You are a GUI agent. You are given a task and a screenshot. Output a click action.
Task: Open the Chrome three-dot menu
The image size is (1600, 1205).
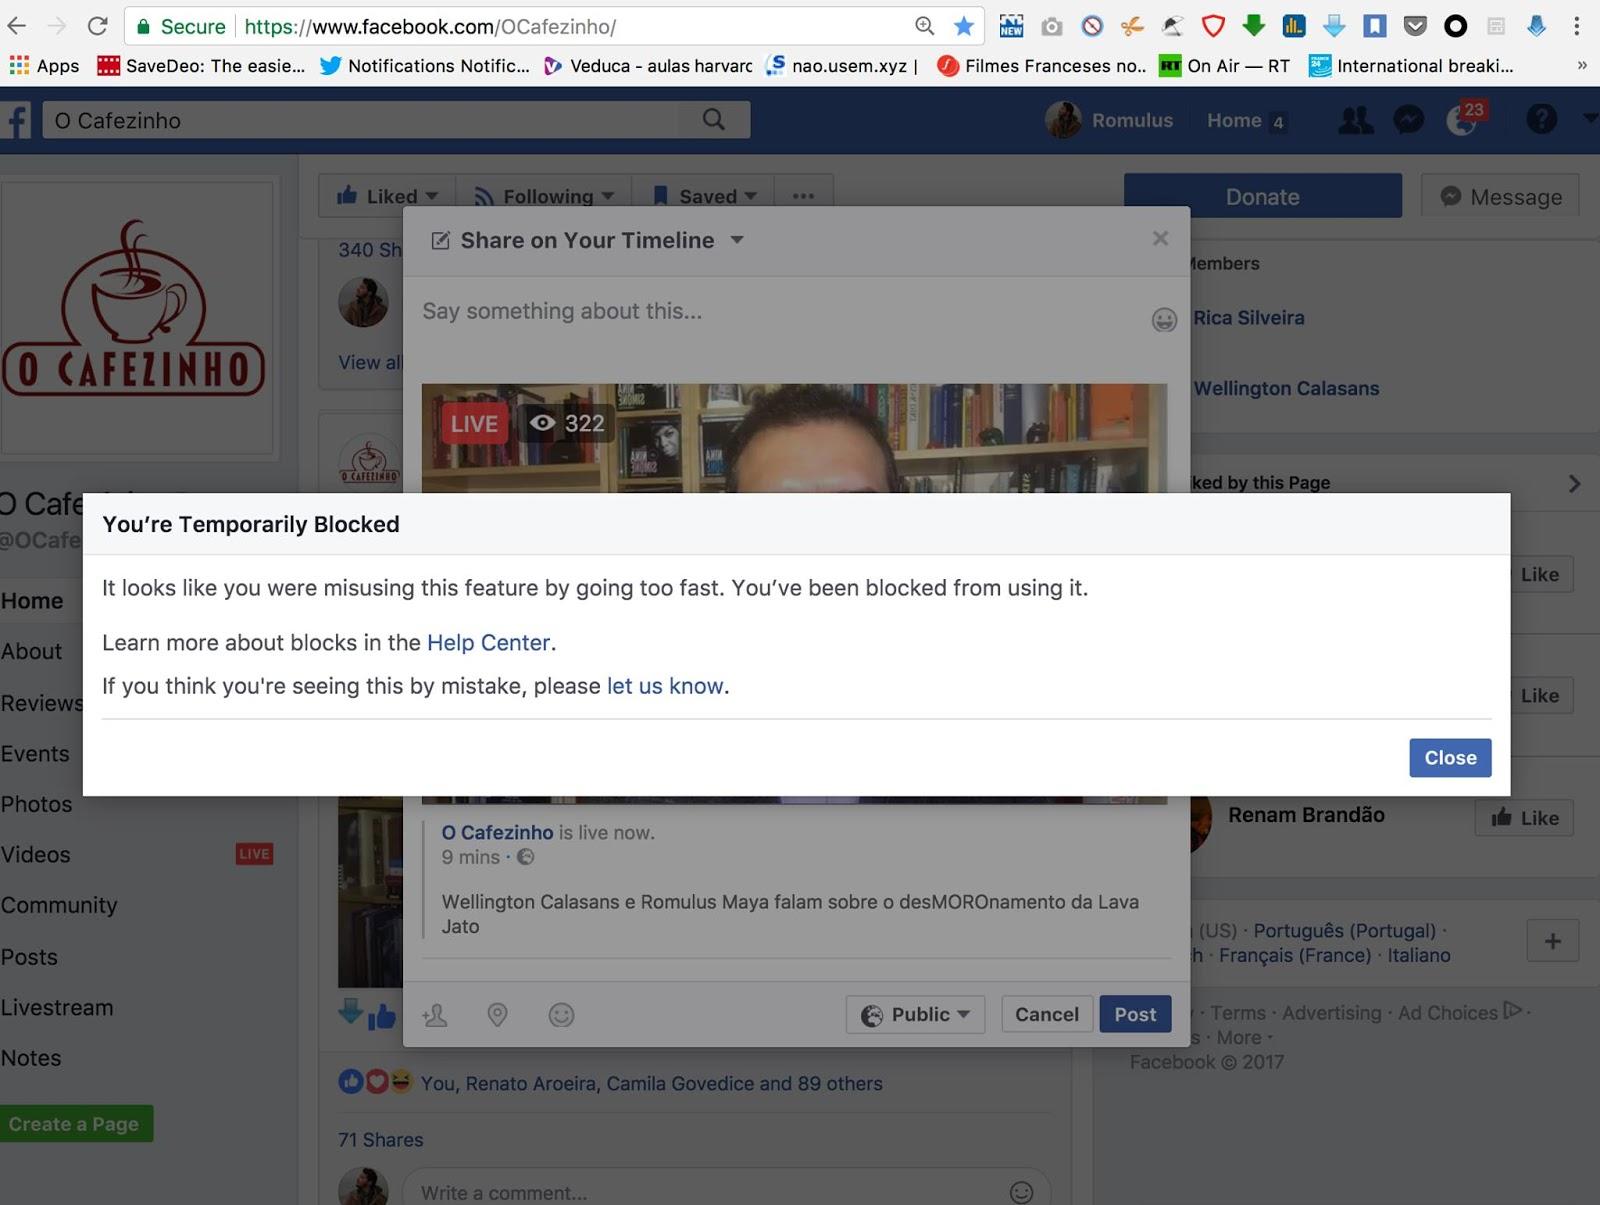click(1577, 26)
